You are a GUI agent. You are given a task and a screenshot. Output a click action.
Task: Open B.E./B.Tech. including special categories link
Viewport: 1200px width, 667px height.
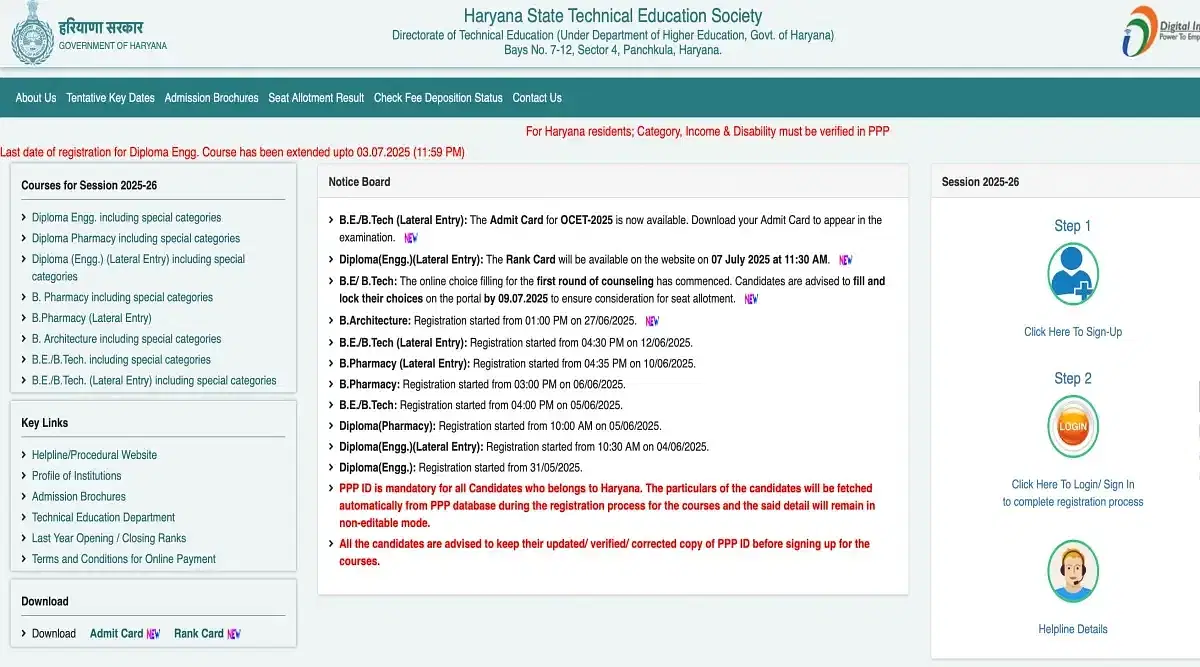(121, 360)
